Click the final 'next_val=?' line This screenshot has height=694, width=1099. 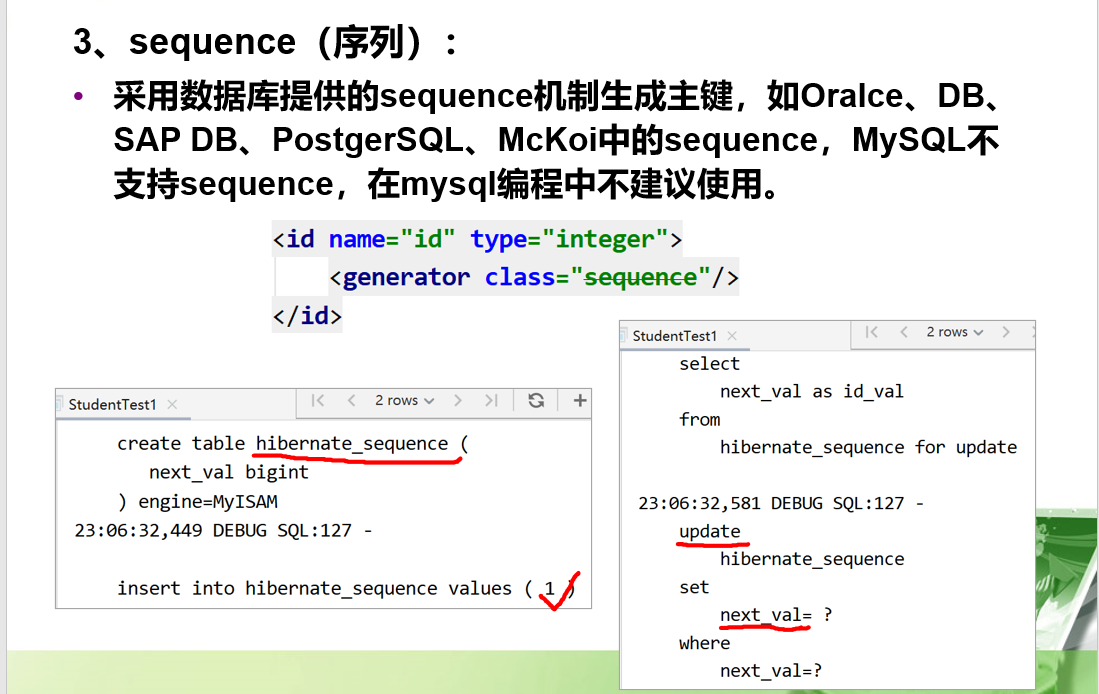(x=771, y=671)
